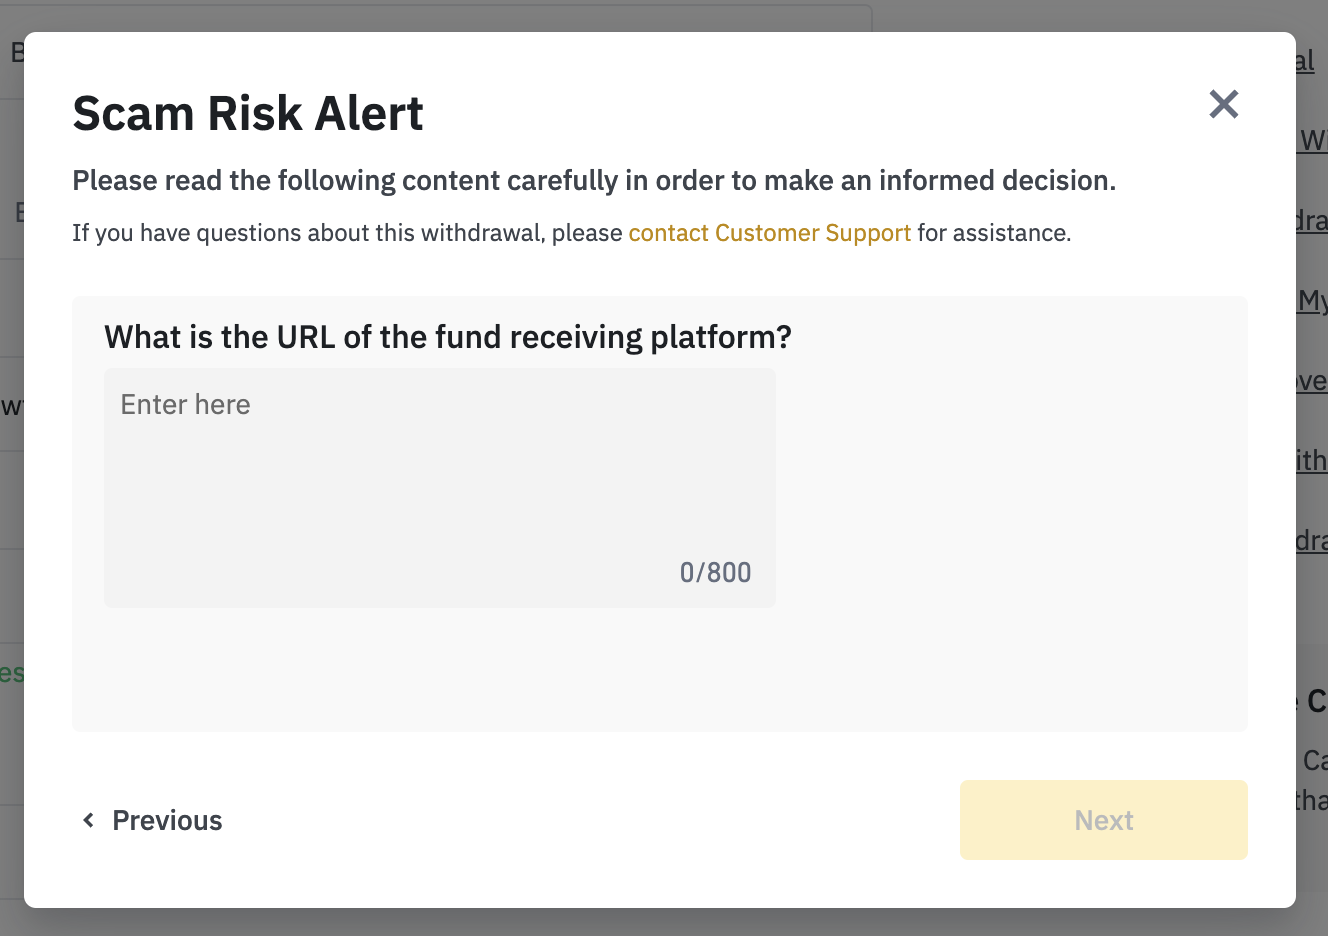Click the 'Ca' text behind the dialog
Viewport: 1328px width, 936px height.
coord(1314,761)
